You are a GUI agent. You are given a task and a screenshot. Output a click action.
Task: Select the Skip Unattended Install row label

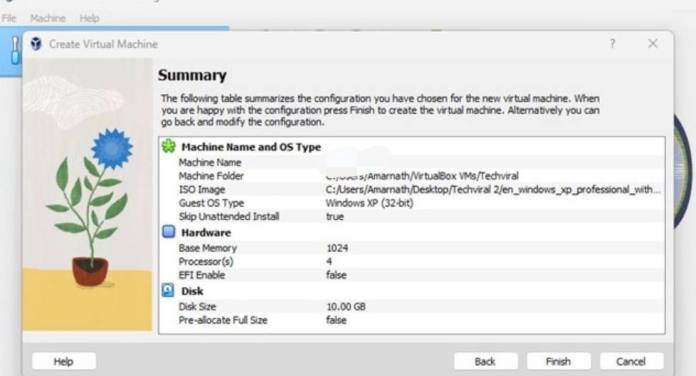click(229, 216)
